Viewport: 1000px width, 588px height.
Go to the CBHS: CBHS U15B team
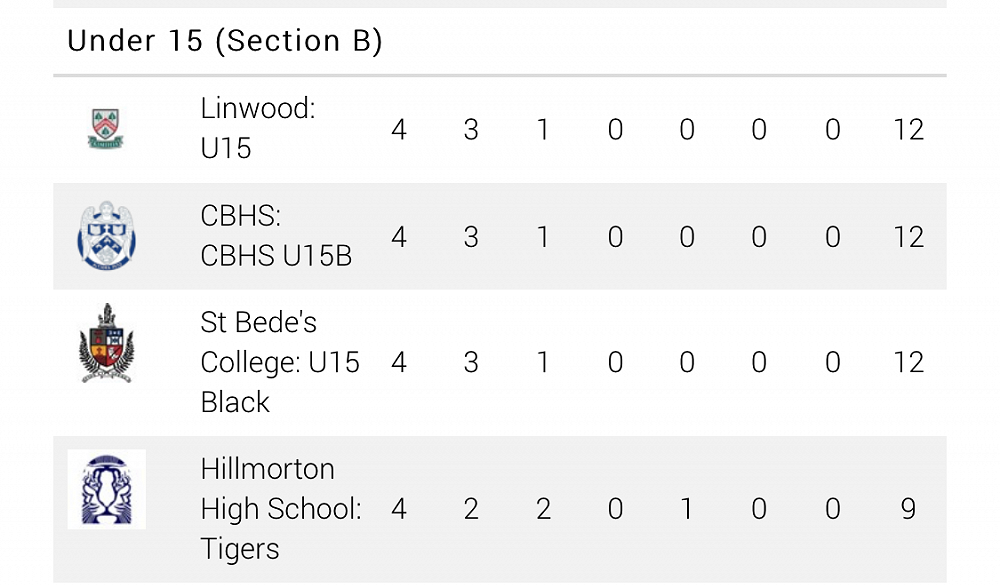[x=276, y=236]
